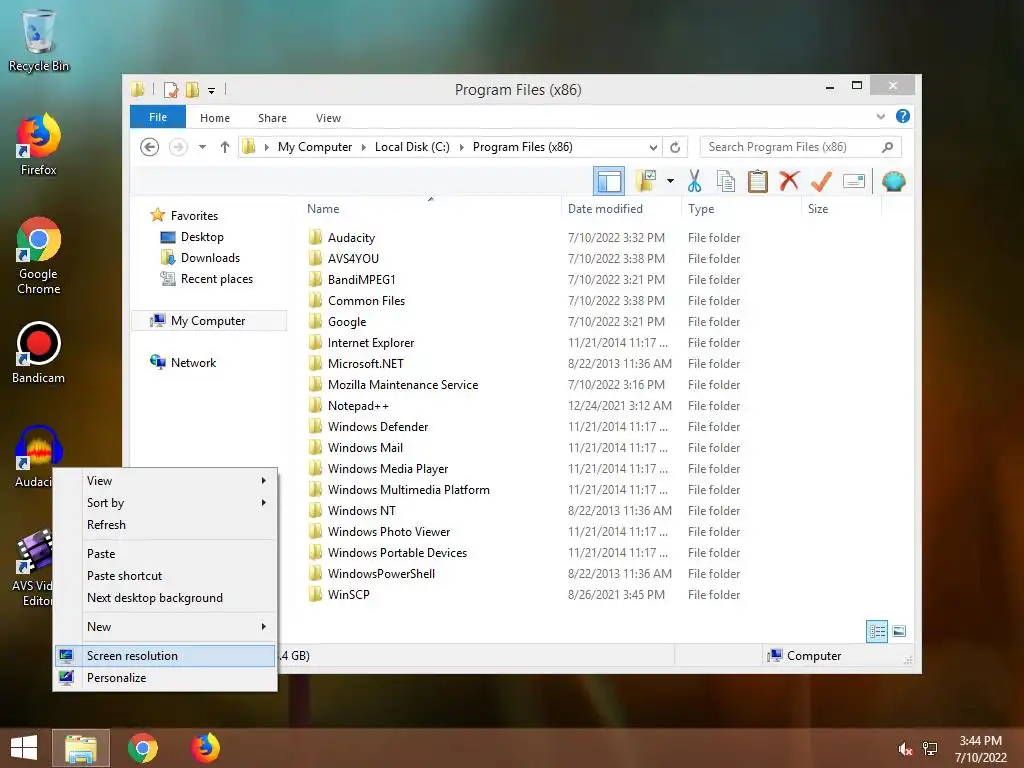Switch to the Home ribbon tab

click(215, 118)
